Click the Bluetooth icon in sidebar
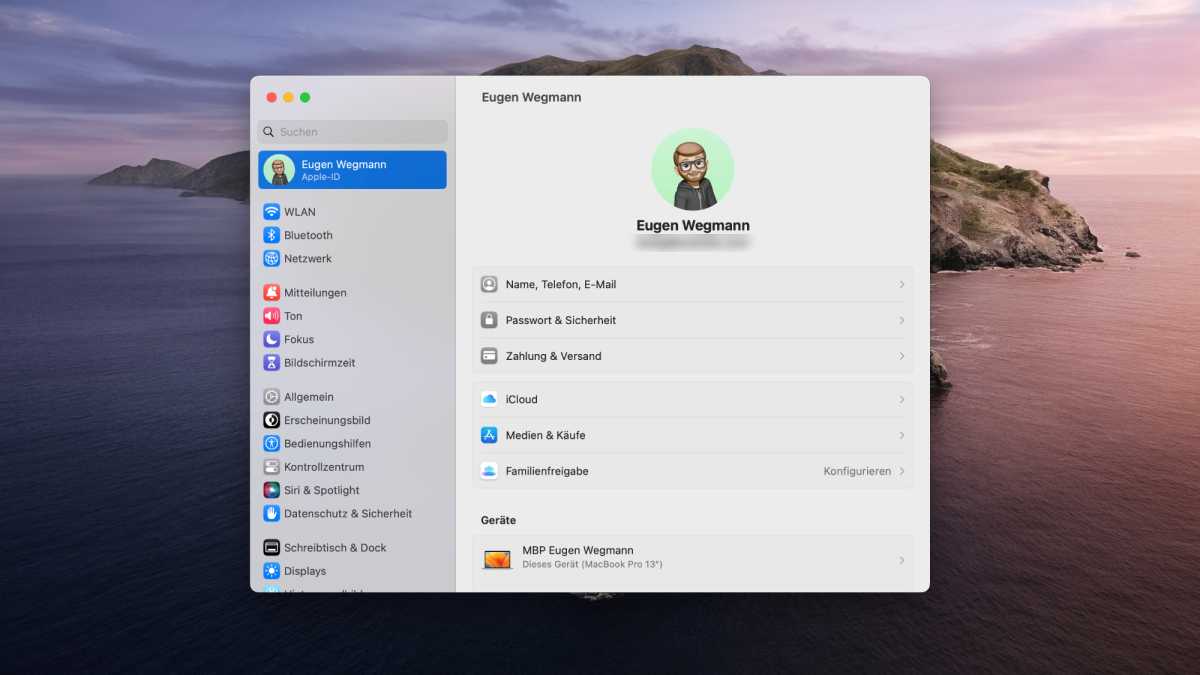The image size is (1200, 675). pyautogui.click(x=271, y=235)
